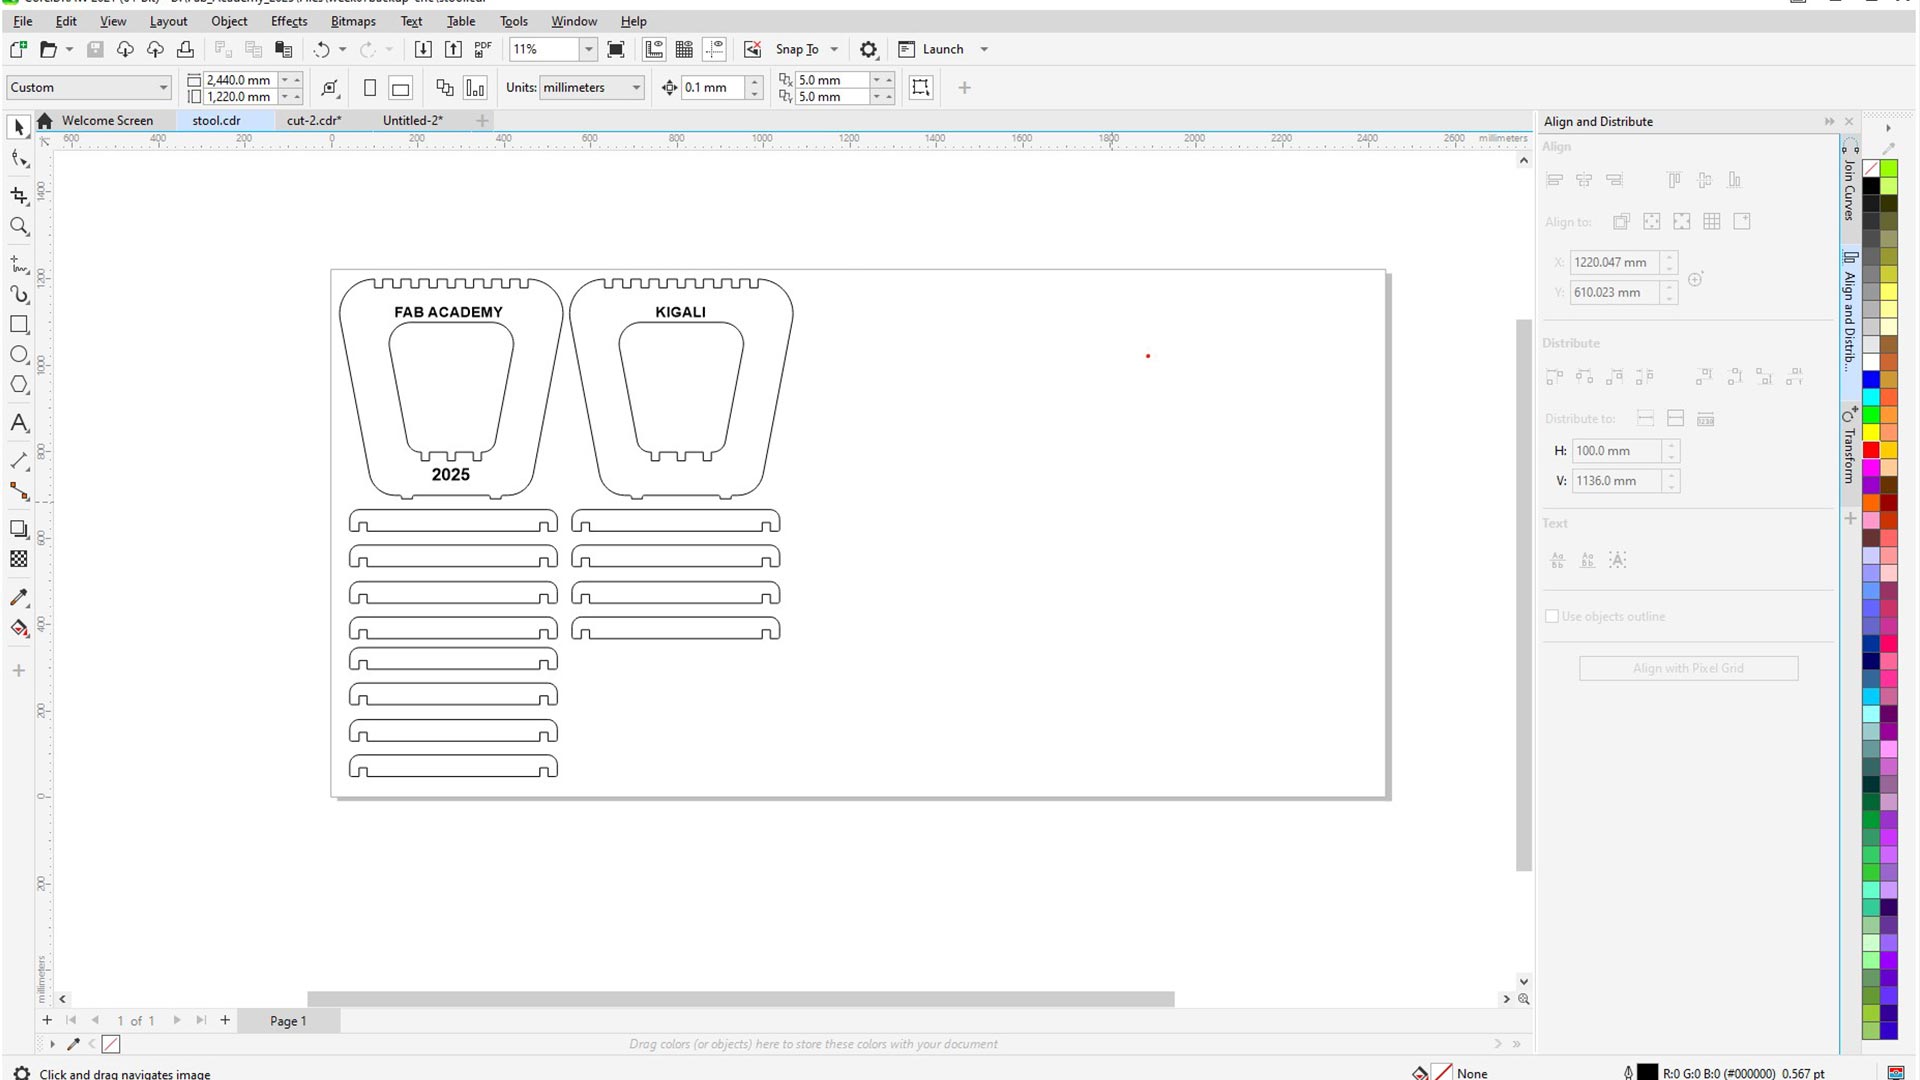Pick the red color swatch
This screenshot has height=1080, width=1920.
click(x=1871, y=450)
